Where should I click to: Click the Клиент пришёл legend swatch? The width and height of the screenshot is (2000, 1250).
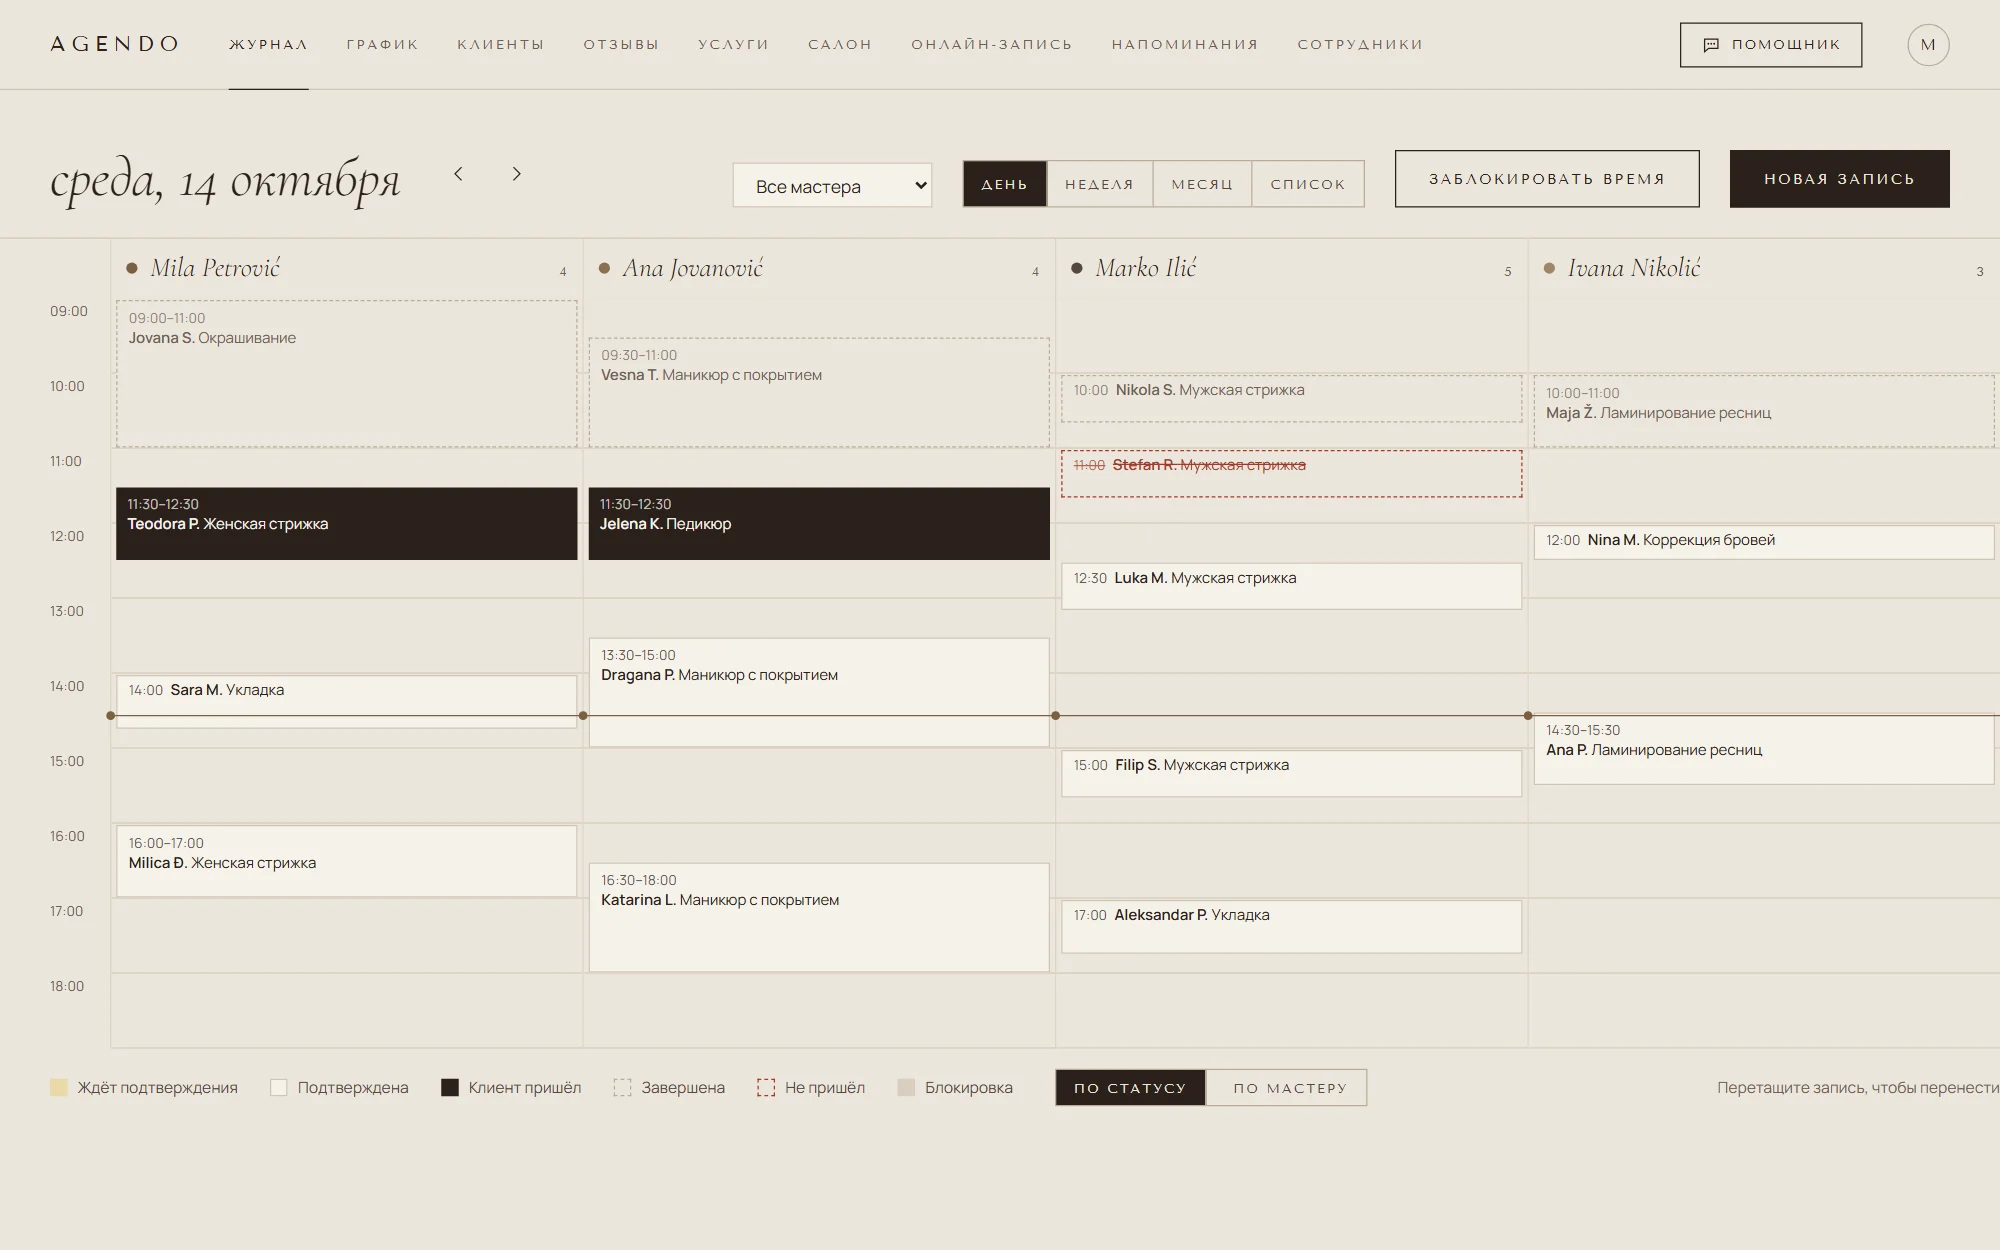[x=450, y=1088]
